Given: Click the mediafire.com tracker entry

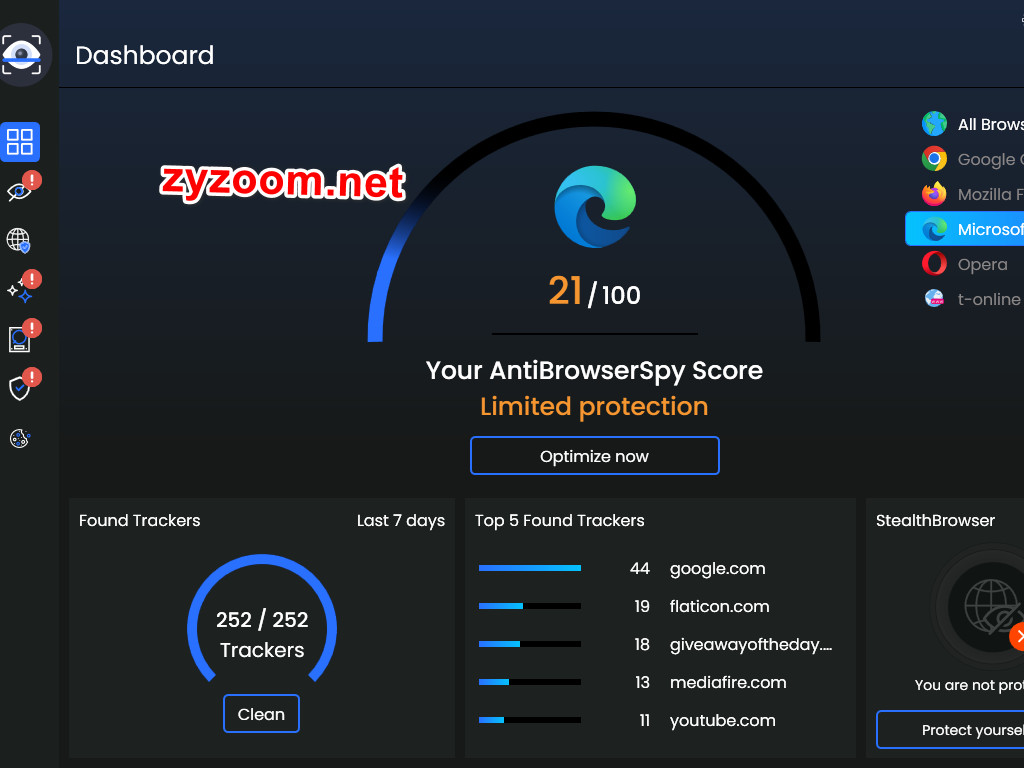Looking at the screenshot, I should [x=728, y=682].
